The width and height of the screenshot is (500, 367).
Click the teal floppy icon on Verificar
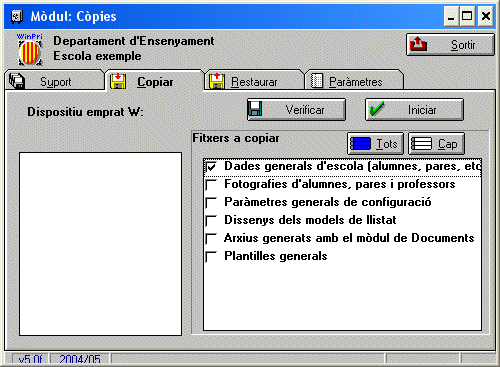pos(255,109)
